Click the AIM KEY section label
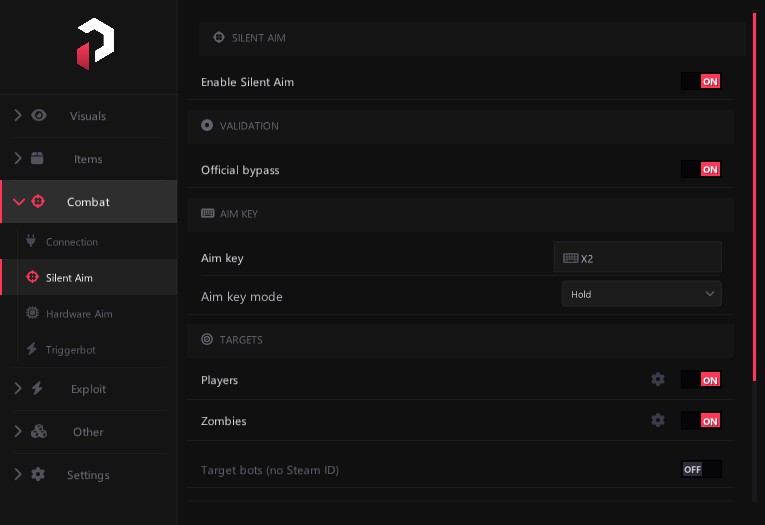 coord(239,214)
